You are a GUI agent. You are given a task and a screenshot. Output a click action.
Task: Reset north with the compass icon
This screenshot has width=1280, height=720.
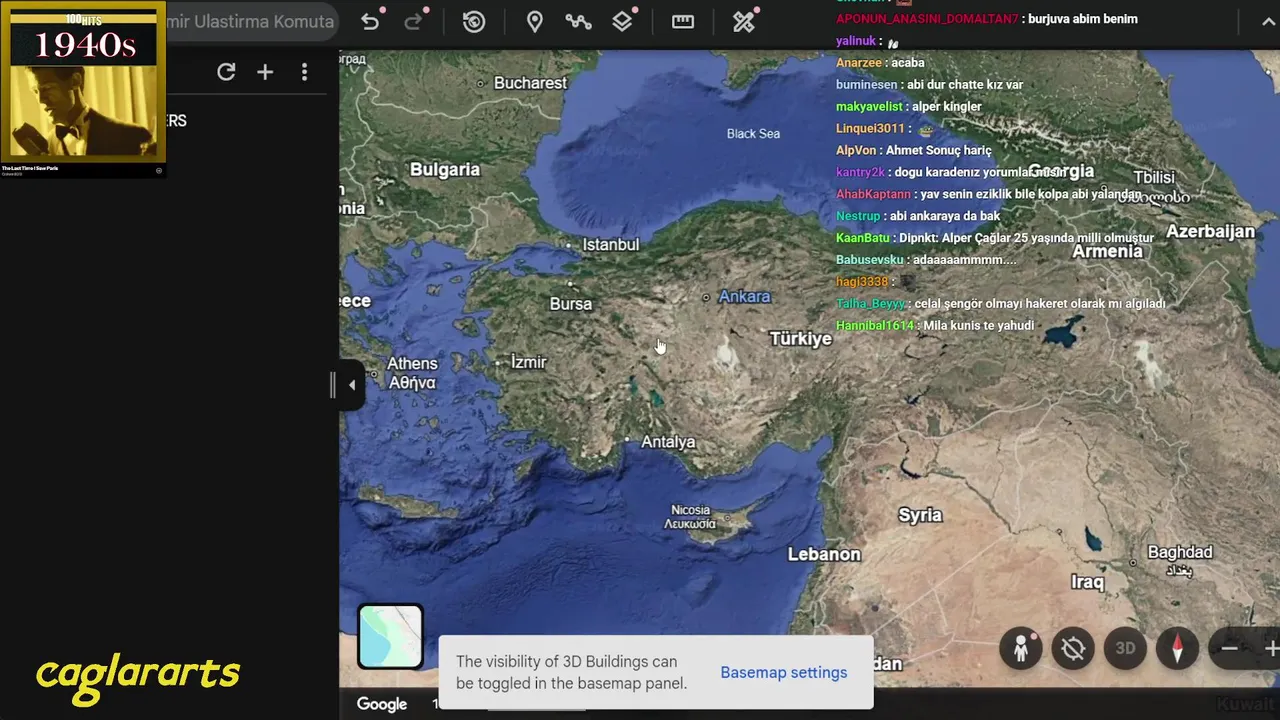point(1177,648)
